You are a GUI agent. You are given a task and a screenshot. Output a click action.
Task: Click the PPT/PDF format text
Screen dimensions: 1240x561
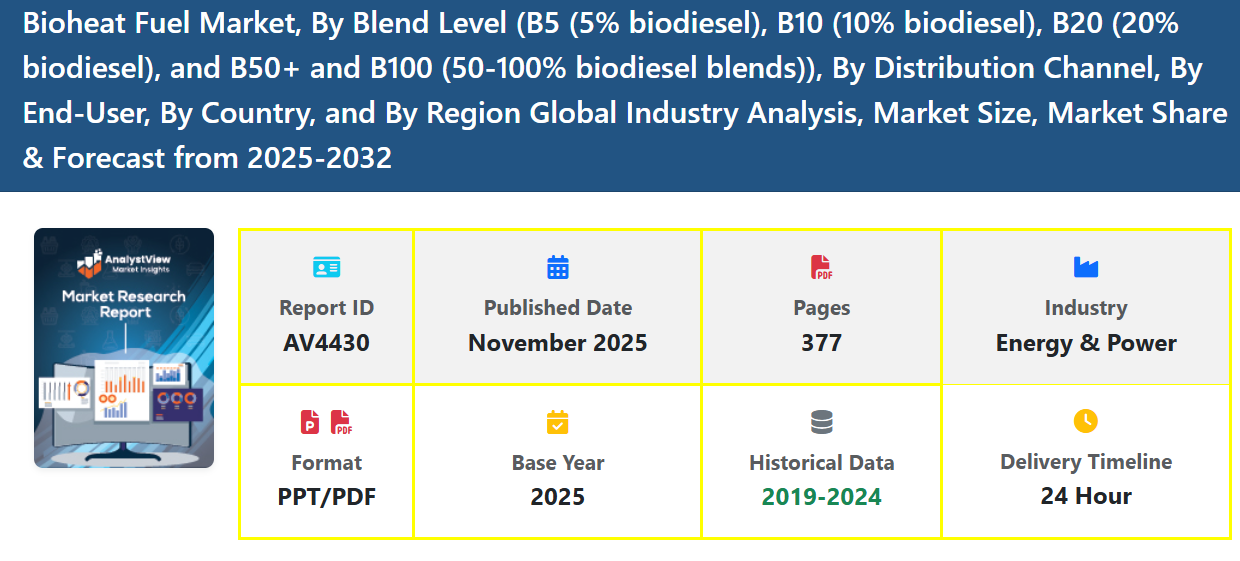326,497
